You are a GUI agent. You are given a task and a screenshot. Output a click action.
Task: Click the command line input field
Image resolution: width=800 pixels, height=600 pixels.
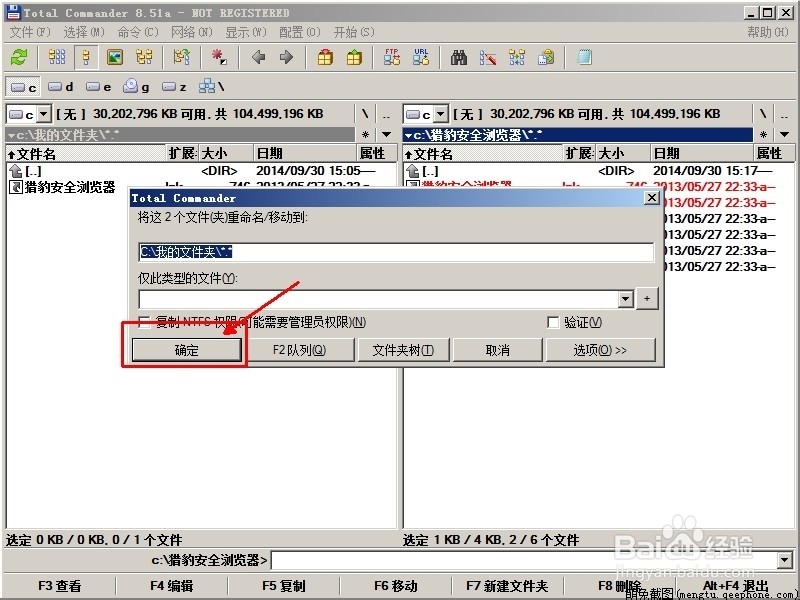(x=524, y=561)
